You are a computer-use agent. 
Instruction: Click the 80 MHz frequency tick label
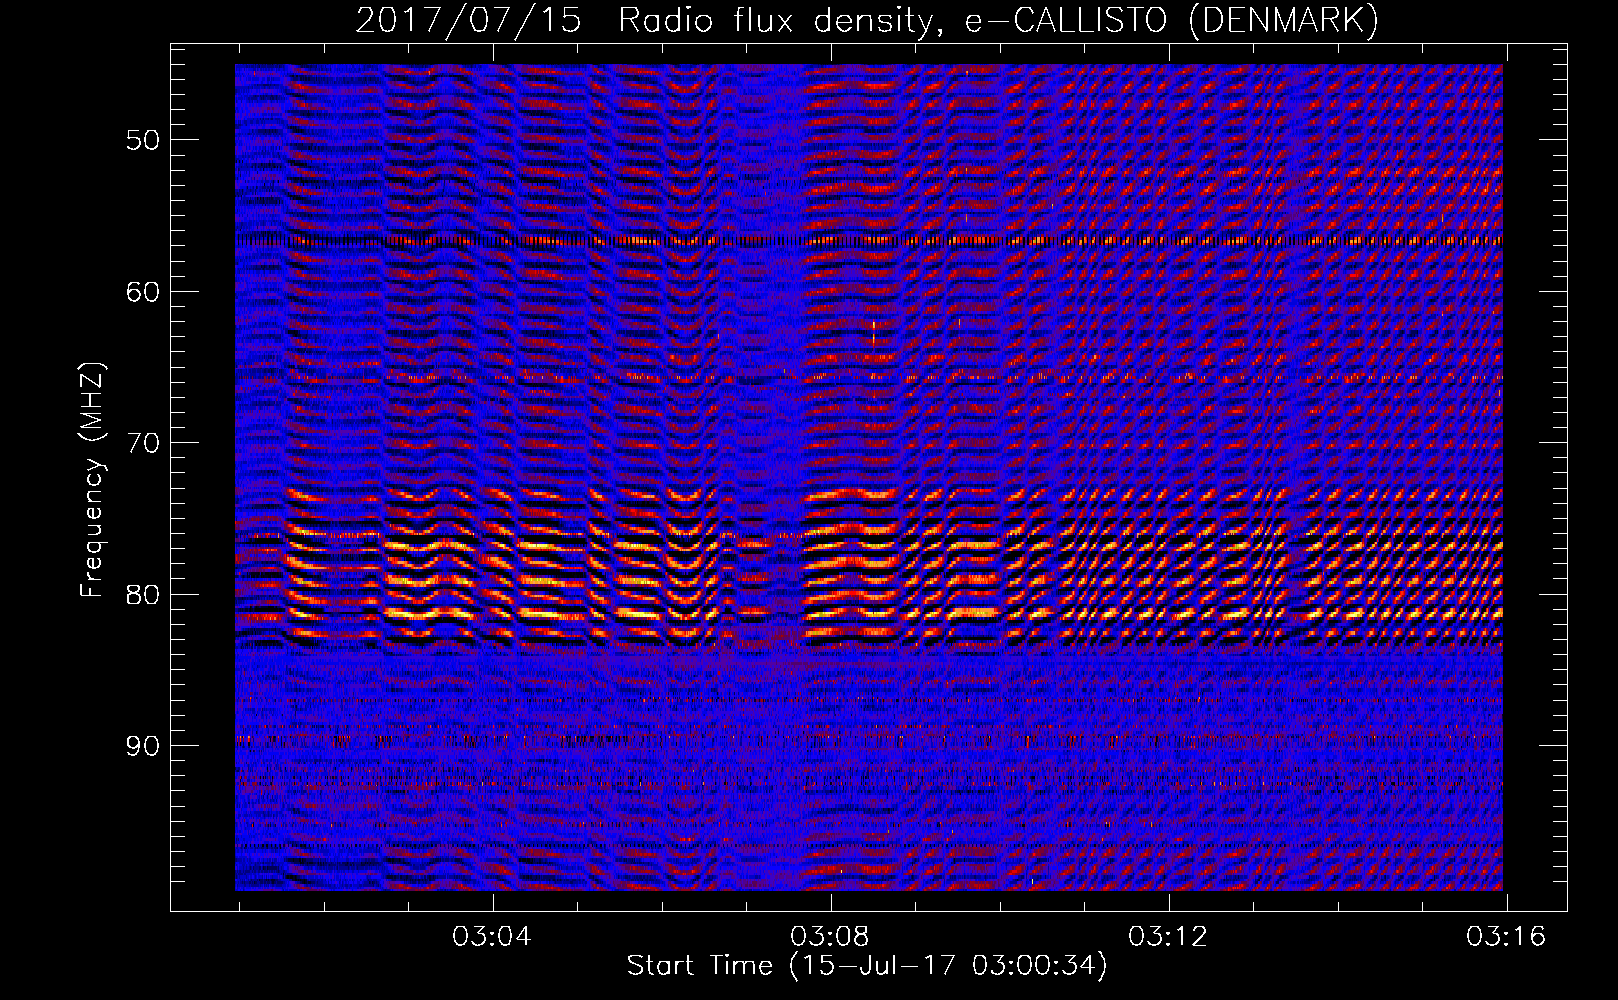(x=143, y=594)
